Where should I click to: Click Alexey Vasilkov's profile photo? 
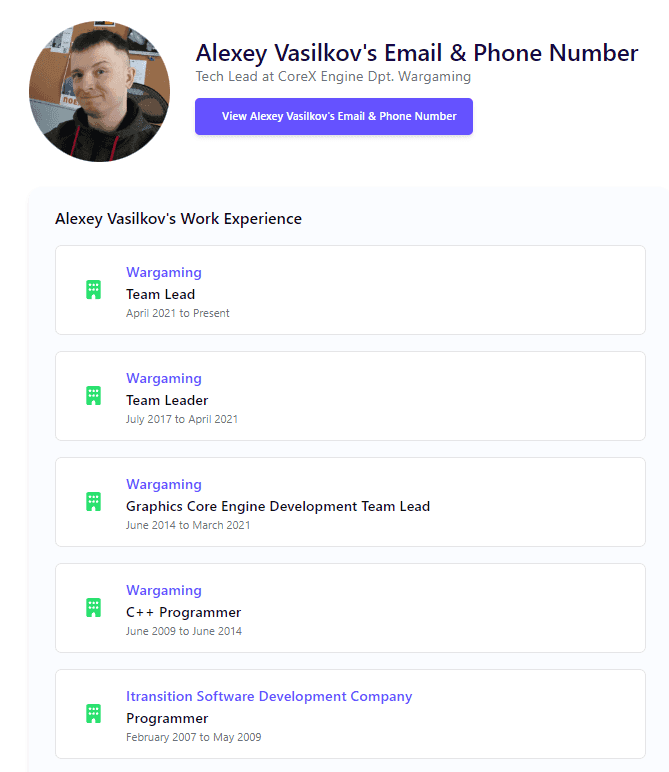[99, 91]
